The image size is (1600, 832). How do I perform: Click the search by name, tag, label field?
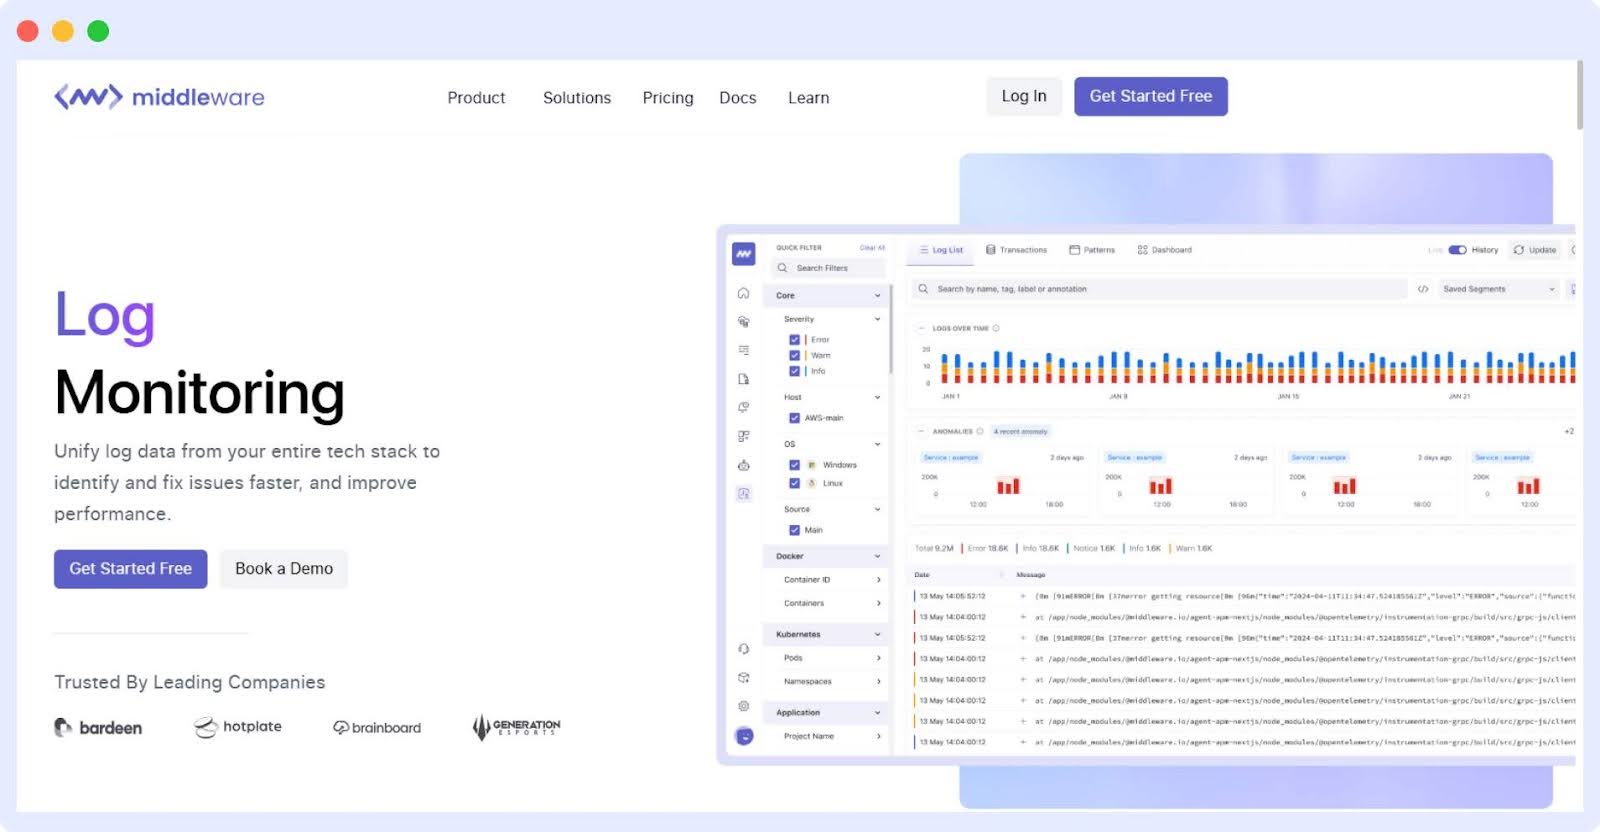(1160, 289)
